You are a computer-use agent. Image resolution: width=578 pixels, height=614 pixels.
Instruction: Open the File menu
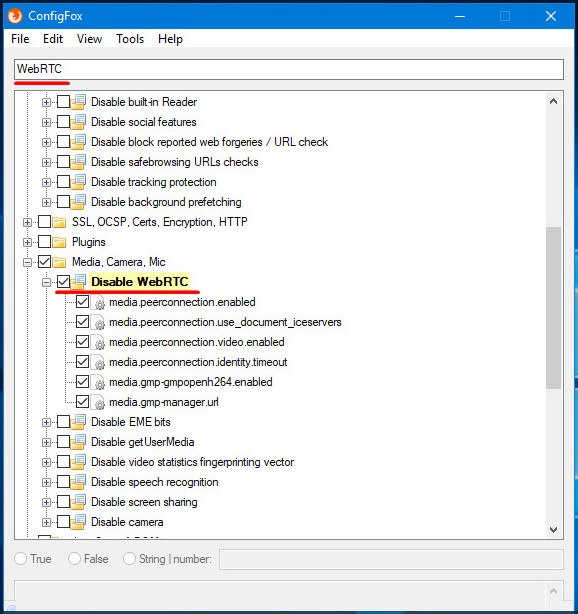tap(20, 39)
